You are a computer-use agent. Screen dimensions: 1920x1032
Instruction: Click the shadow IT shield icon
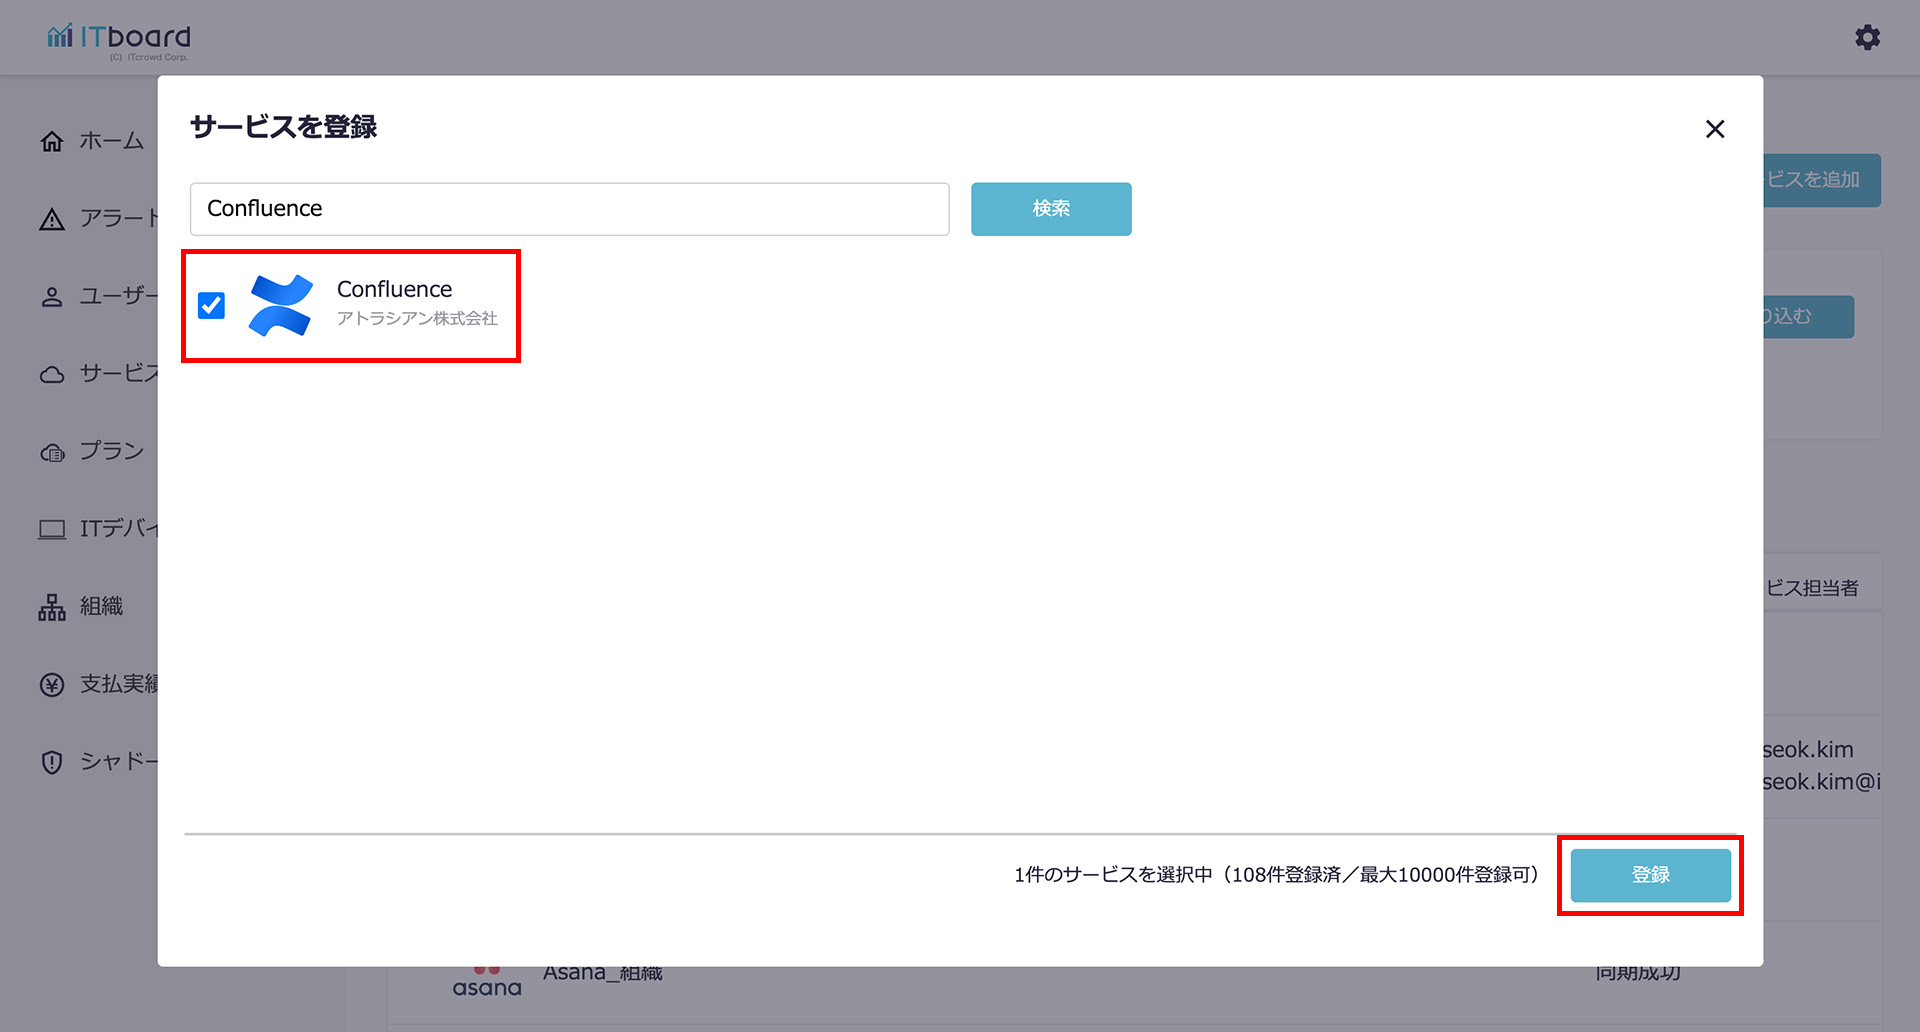click(52, 762)
